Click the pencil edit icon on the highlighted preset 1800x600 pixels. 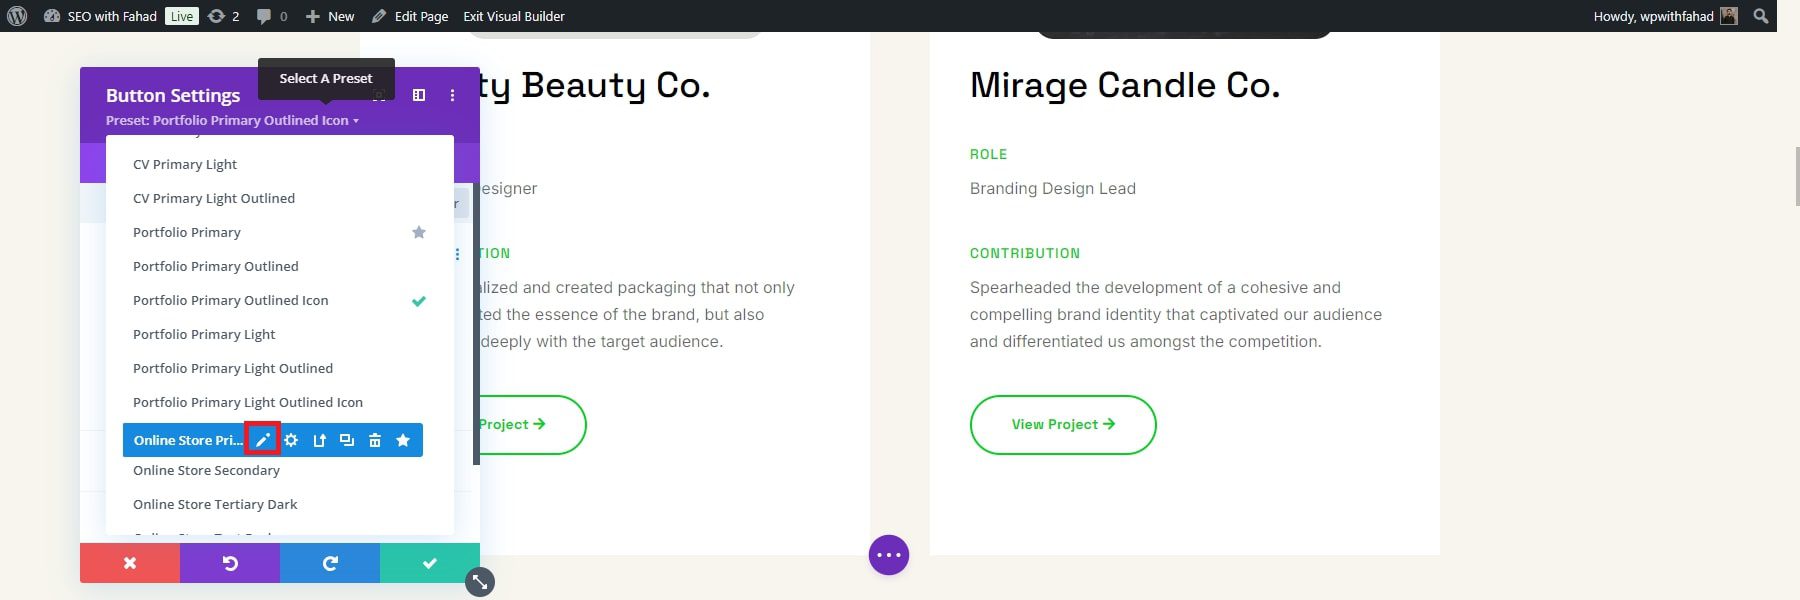(x=263, y=440)
